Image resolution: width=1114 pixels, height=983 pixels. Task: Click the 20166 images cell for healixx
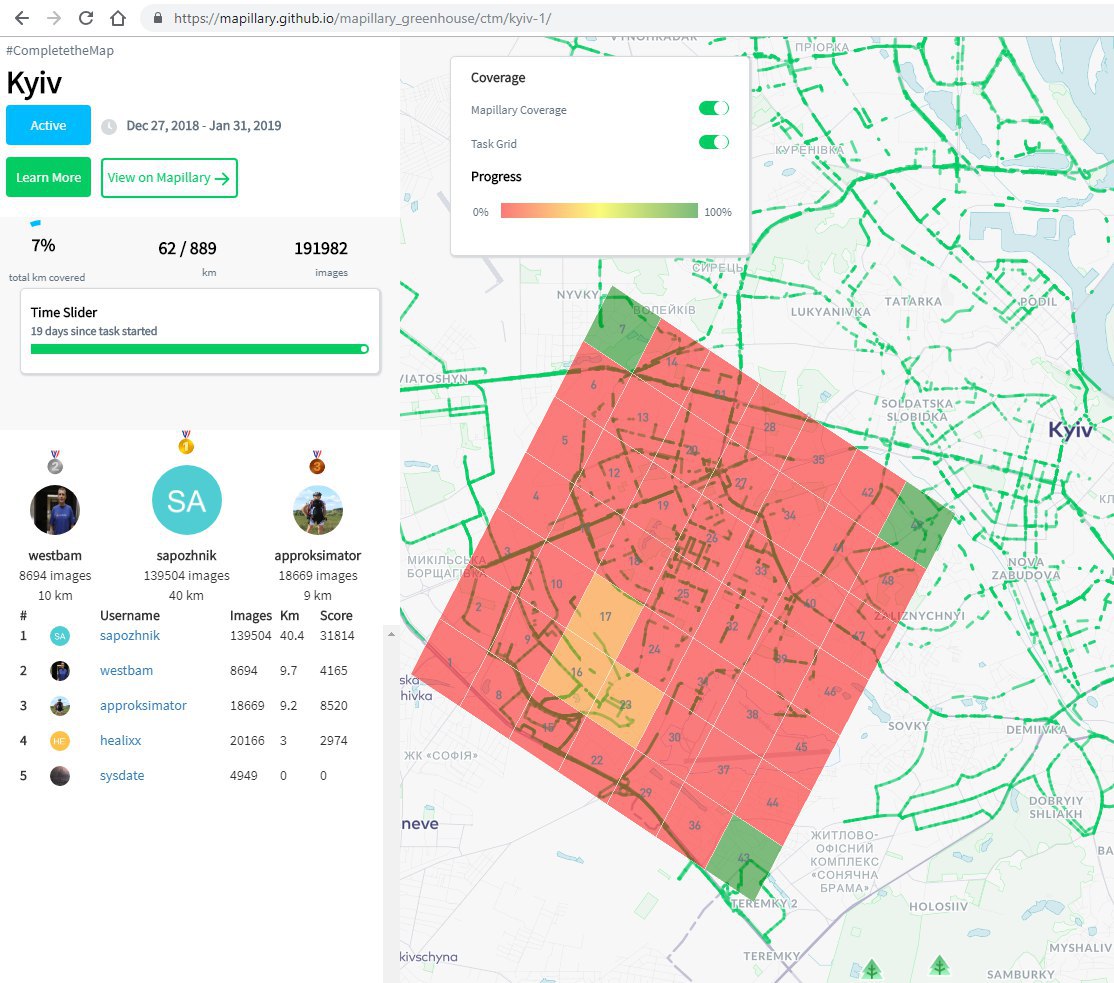coord(247,740)
